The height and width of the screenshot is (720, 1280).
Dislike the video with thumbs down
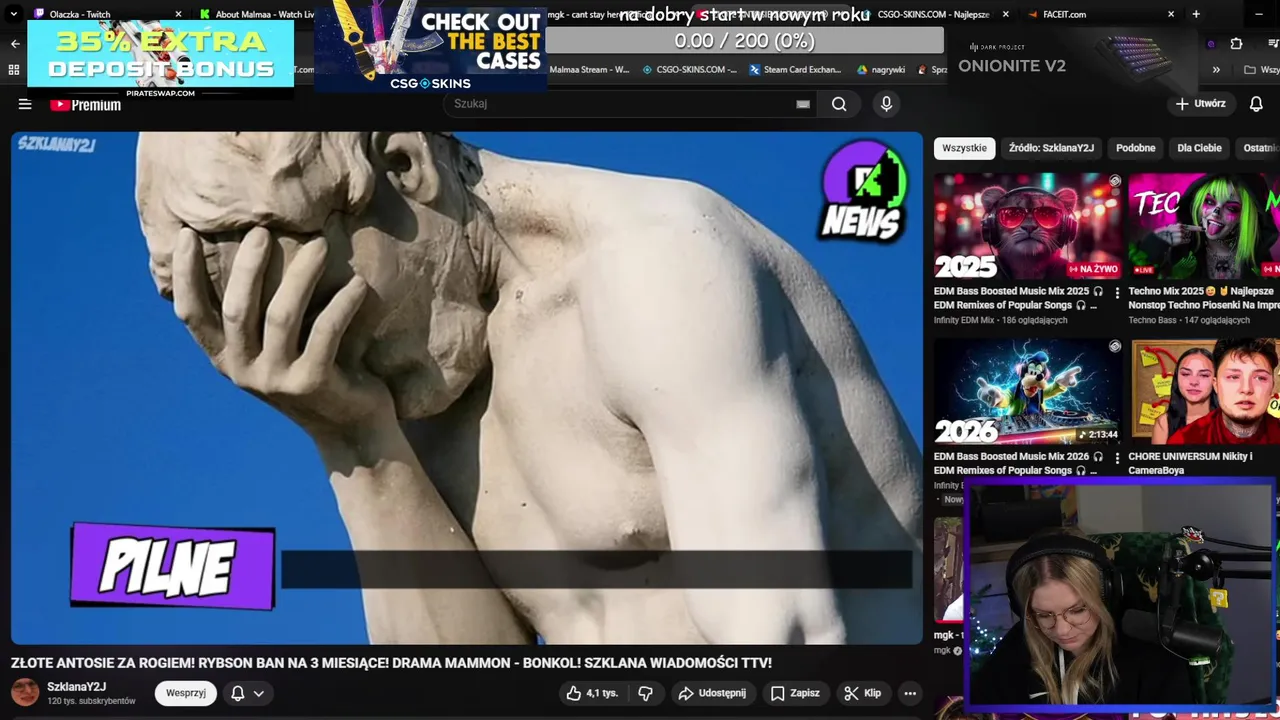click(646, 693)
